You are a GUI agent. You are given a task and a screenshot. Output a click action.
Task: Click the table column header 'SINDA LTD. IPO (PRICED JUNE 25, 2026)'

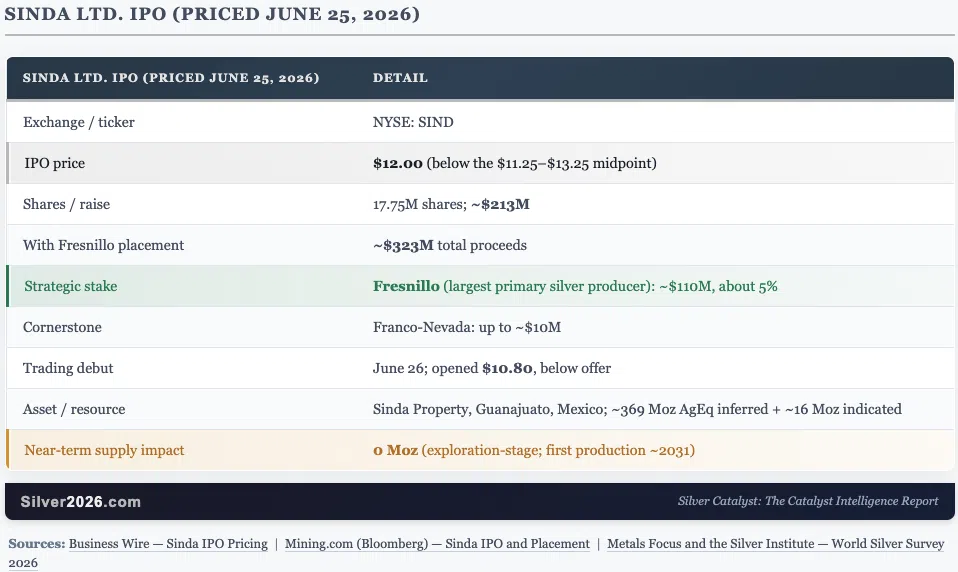coord(171,78)
